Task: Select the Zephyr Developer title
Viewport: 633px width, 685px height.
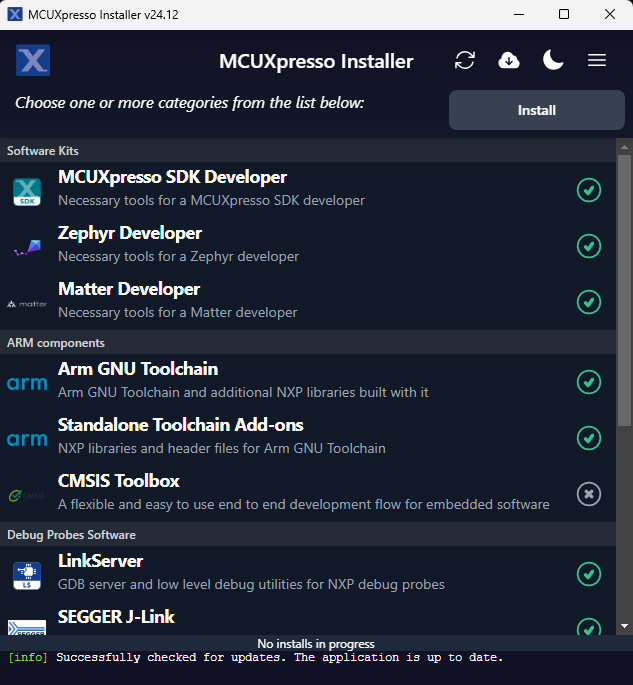Action: (x=130, y=233)
